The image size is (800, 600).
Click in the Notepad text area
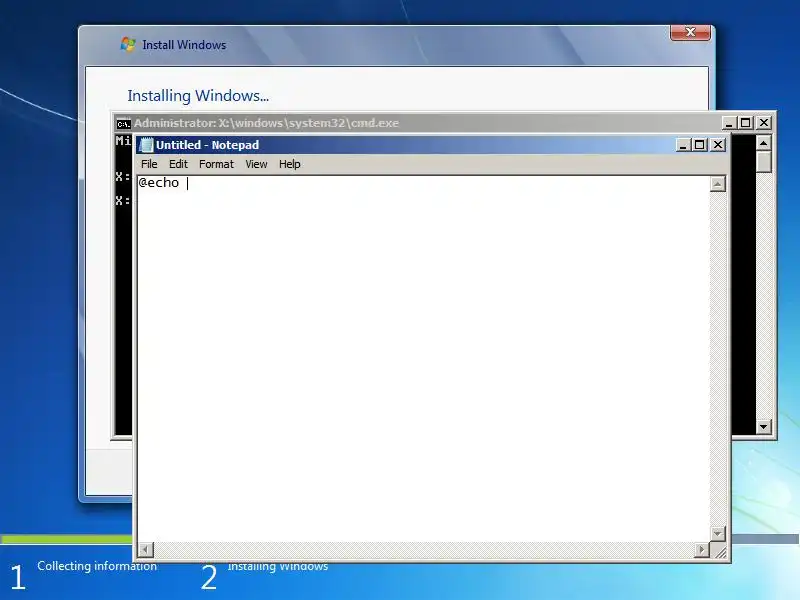(x=423, y=359)
